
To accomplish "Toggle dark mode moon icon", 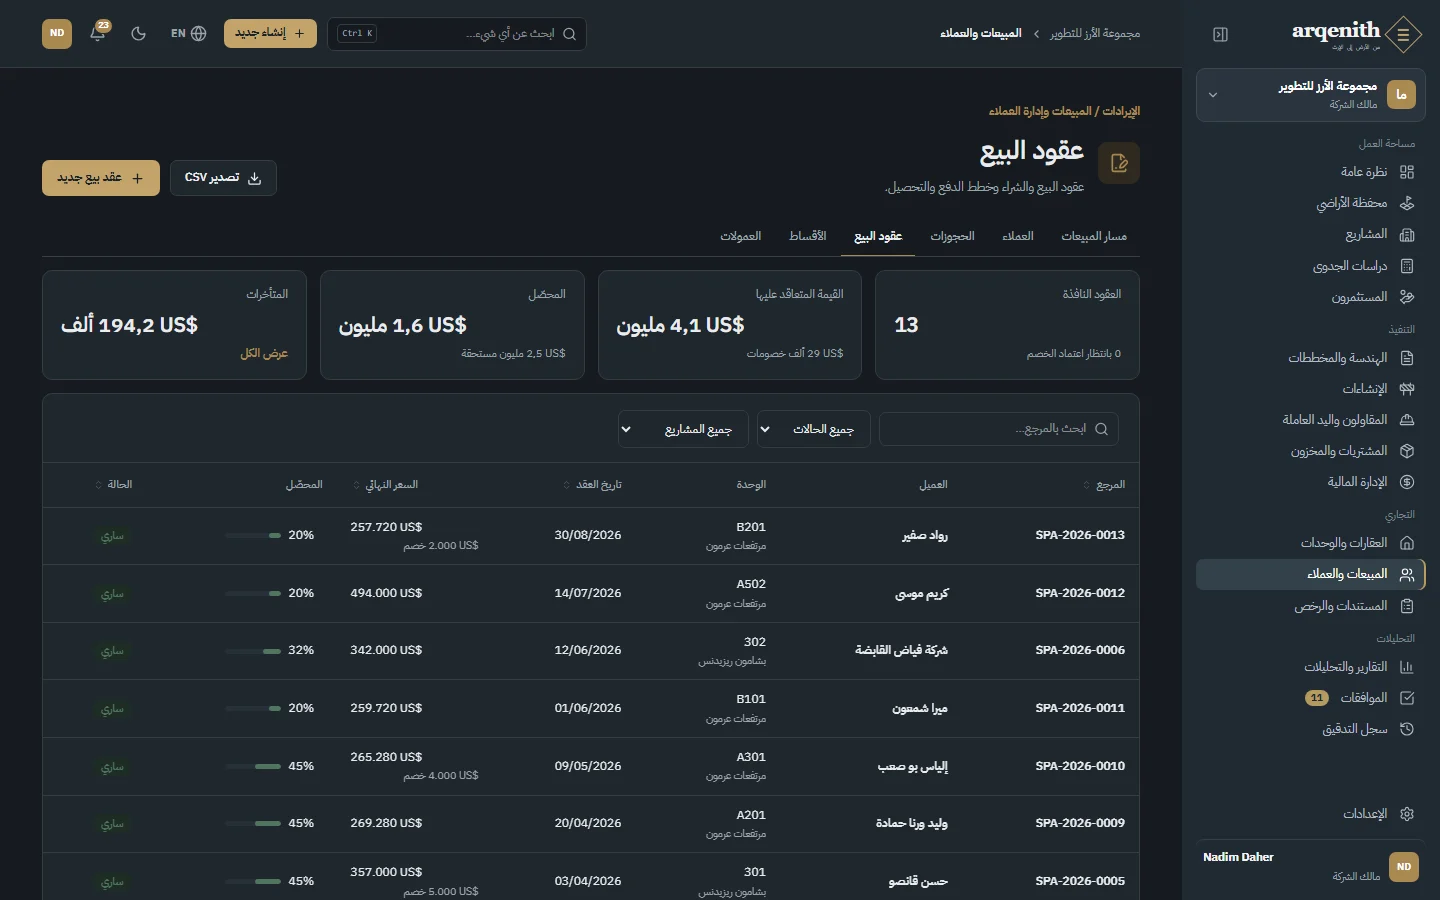I will pos(139,33).
